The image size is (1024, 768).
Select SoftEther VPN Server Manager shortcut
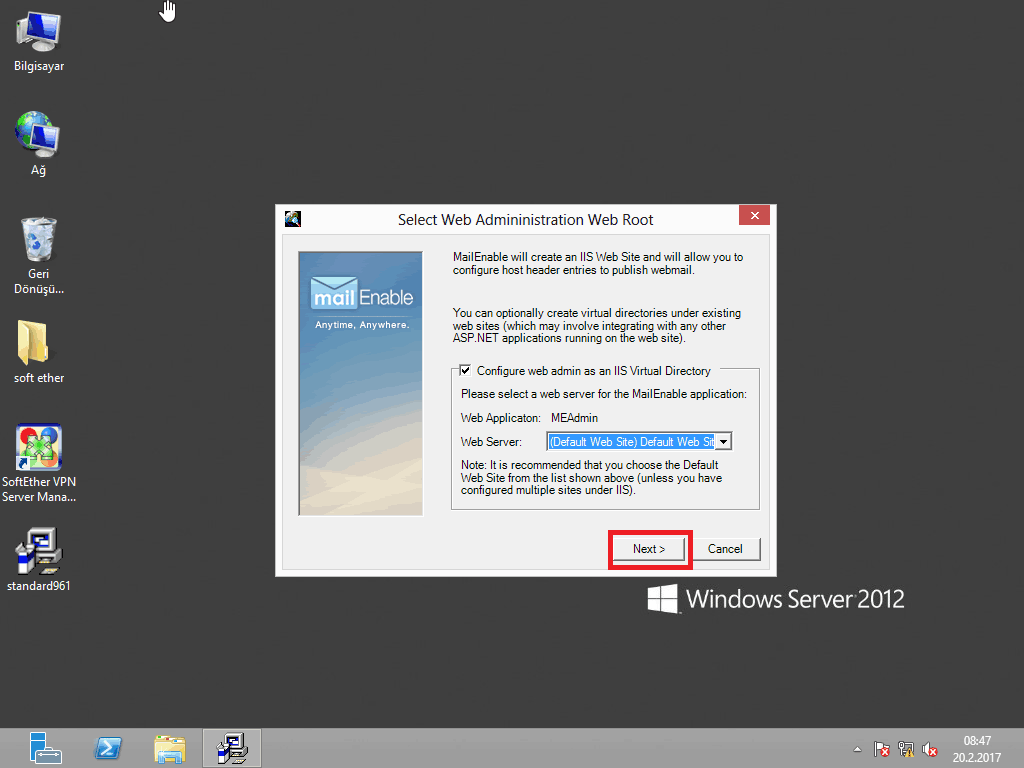tap(39, 462)
